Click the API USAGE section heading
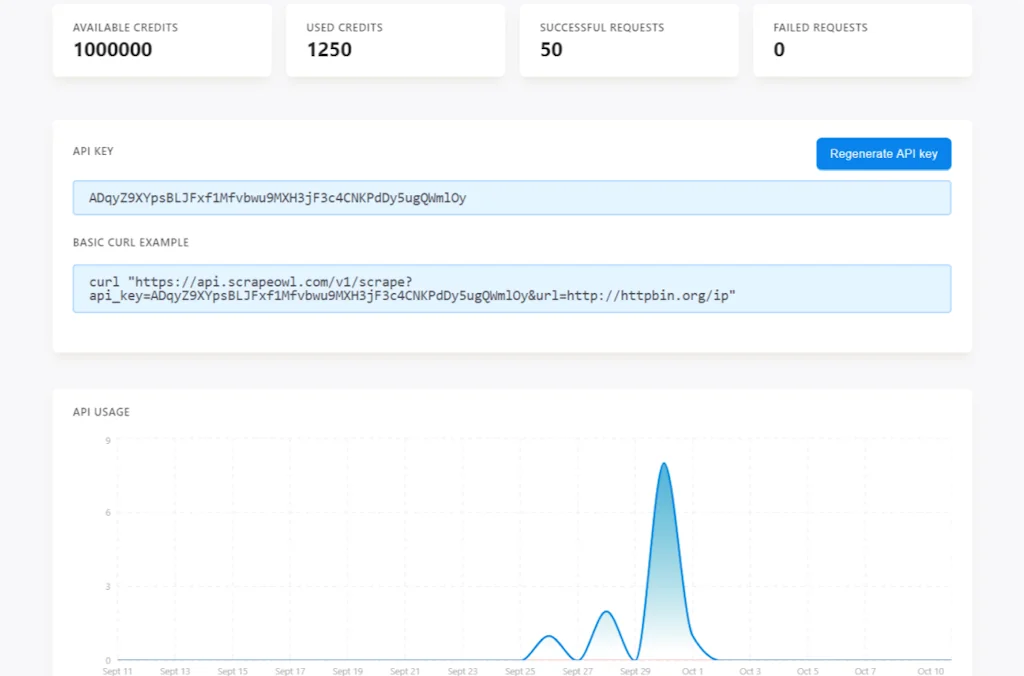1024x676 pixels. pyautogui.click(x=101, y=412)
